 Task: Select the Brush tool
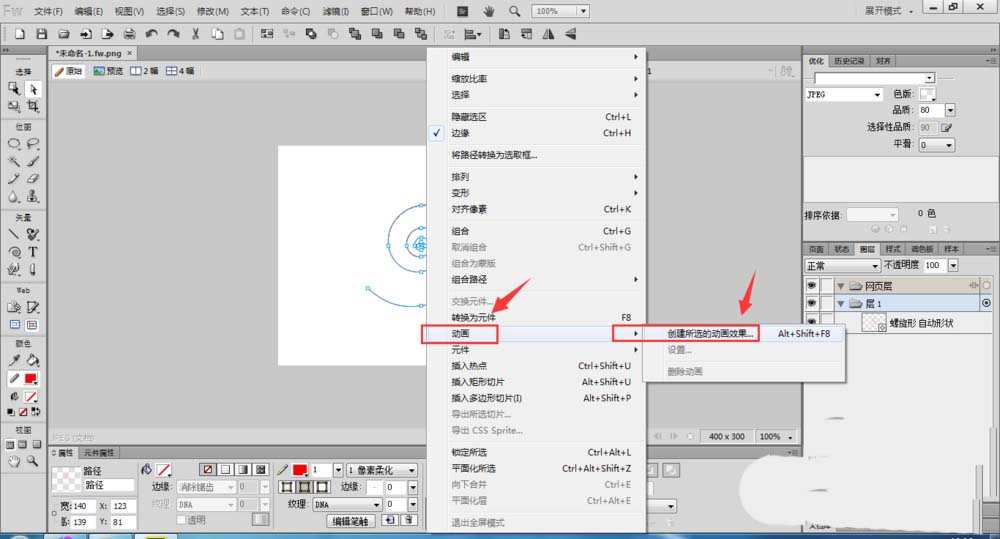[x=33, y=161]
